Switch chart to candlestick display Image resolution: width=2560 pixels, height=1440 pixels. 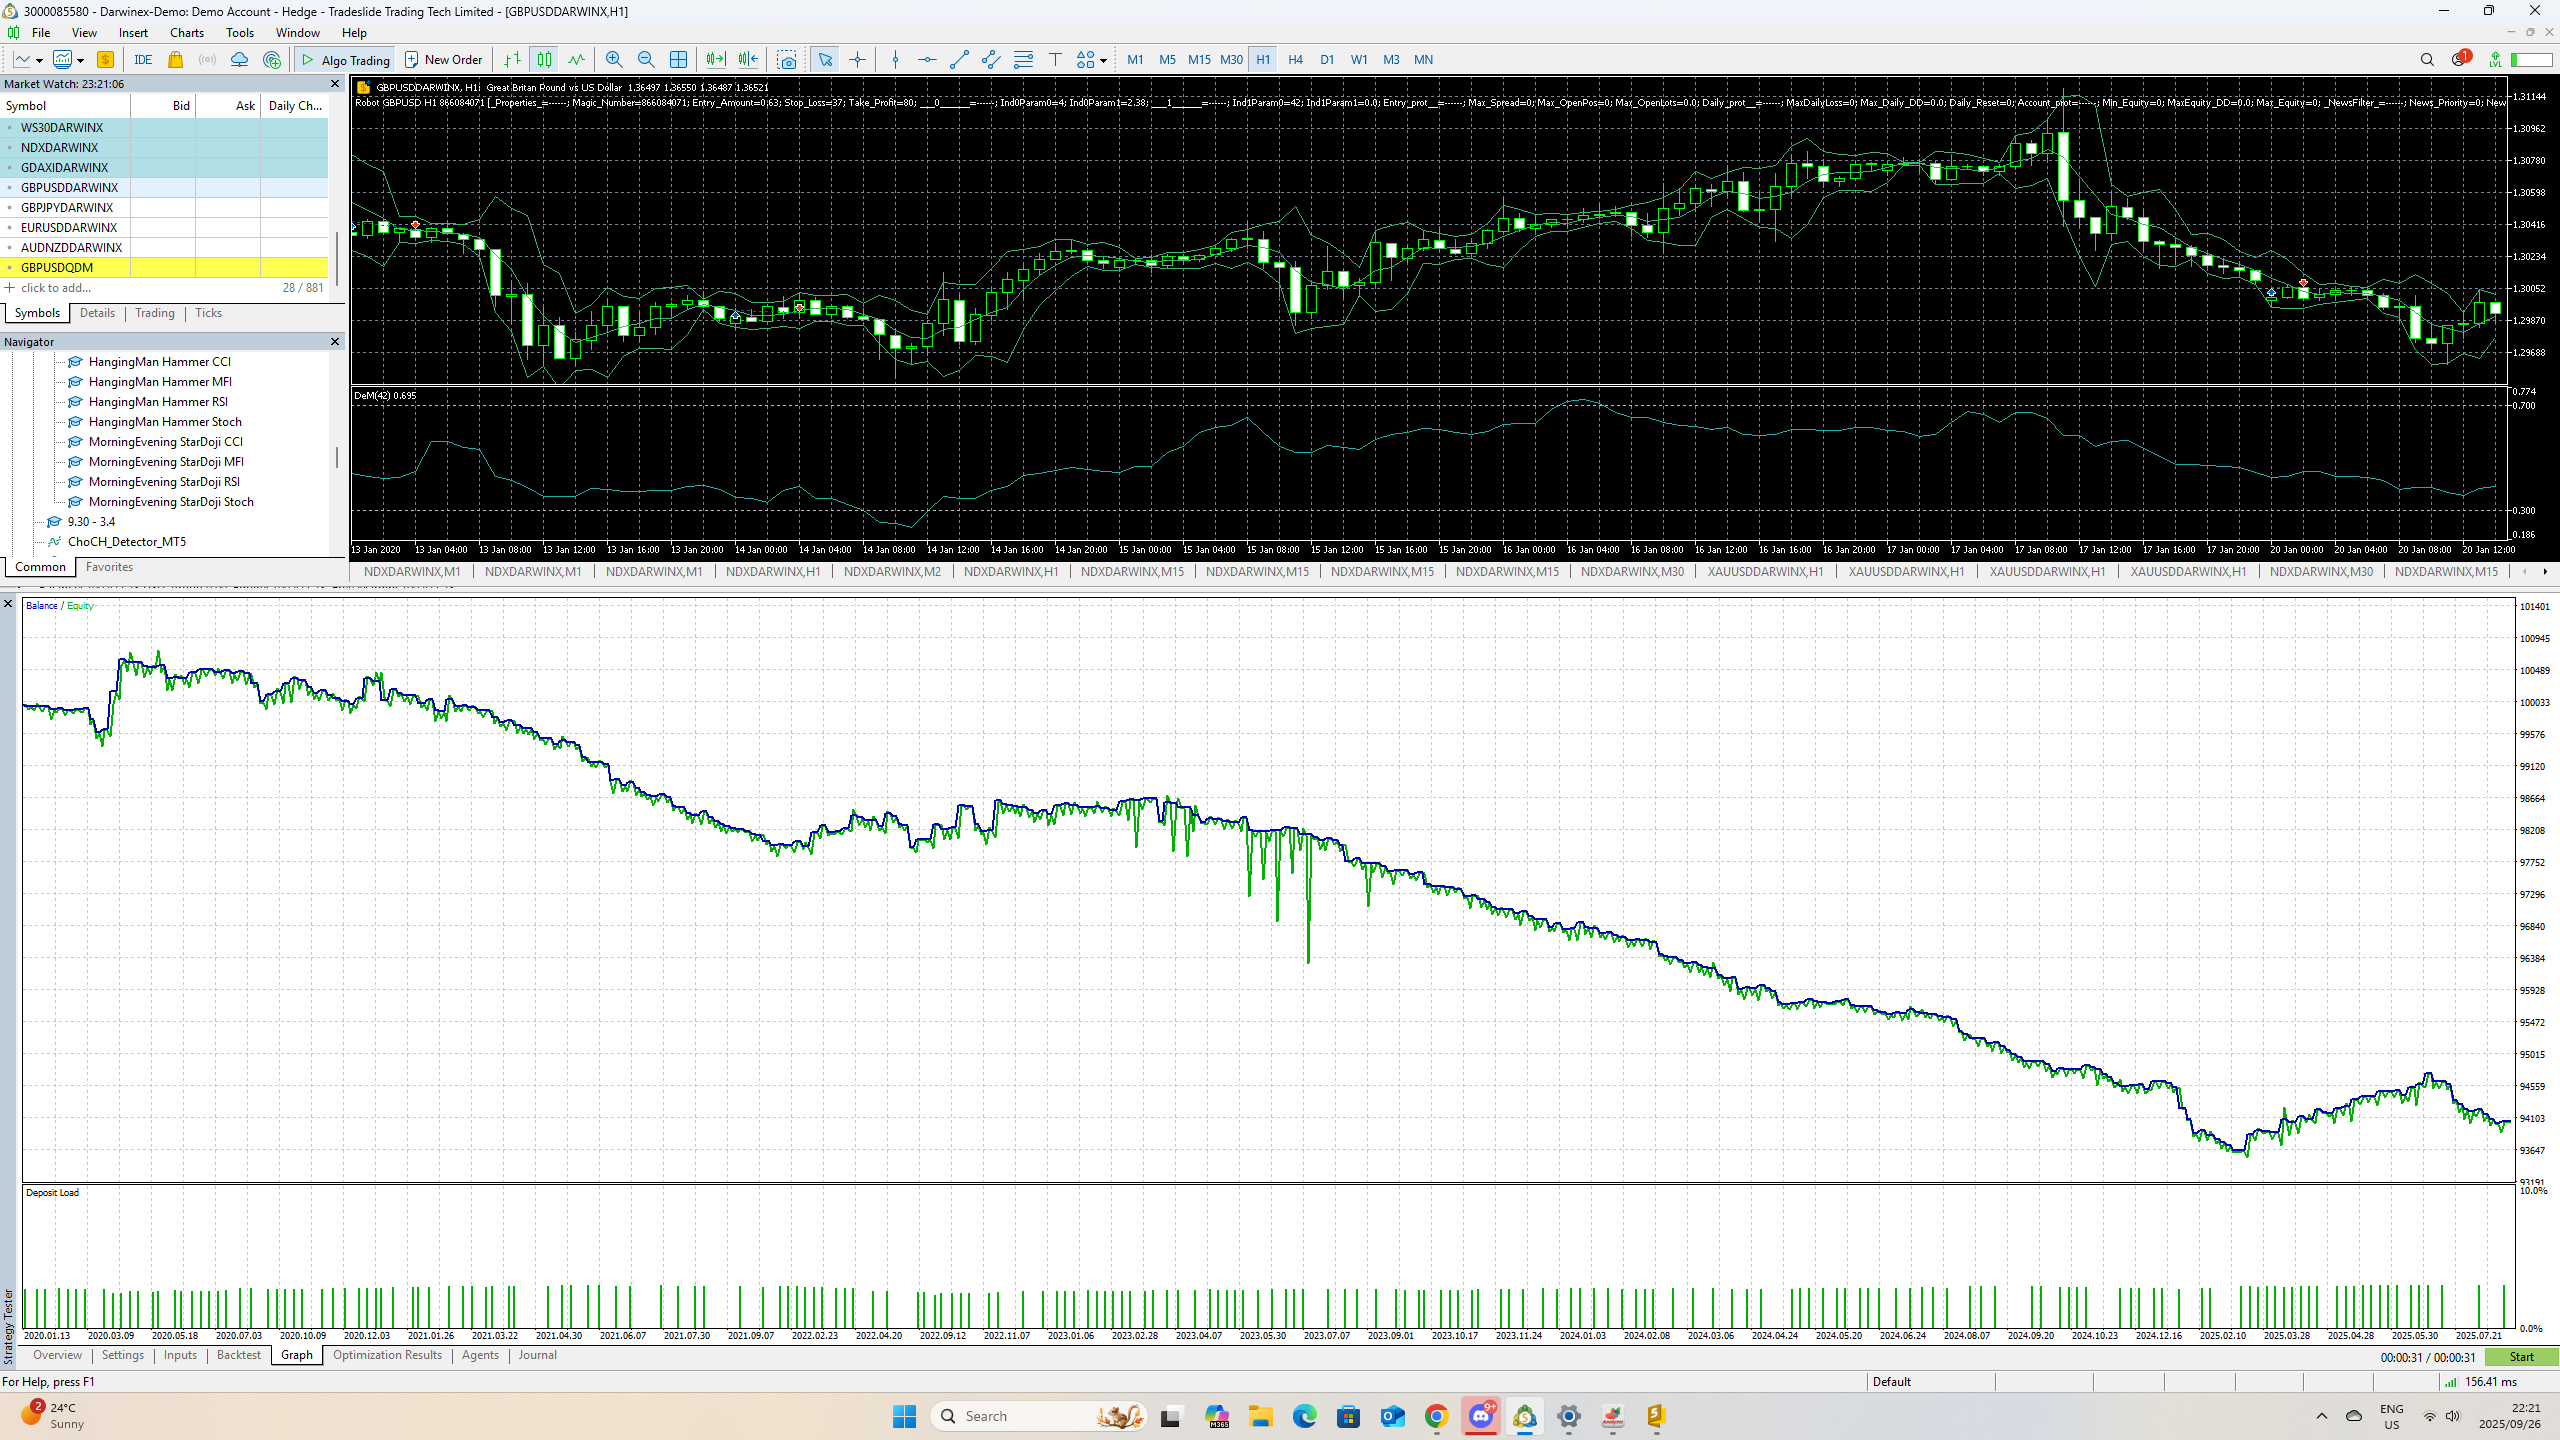[544, 60]
